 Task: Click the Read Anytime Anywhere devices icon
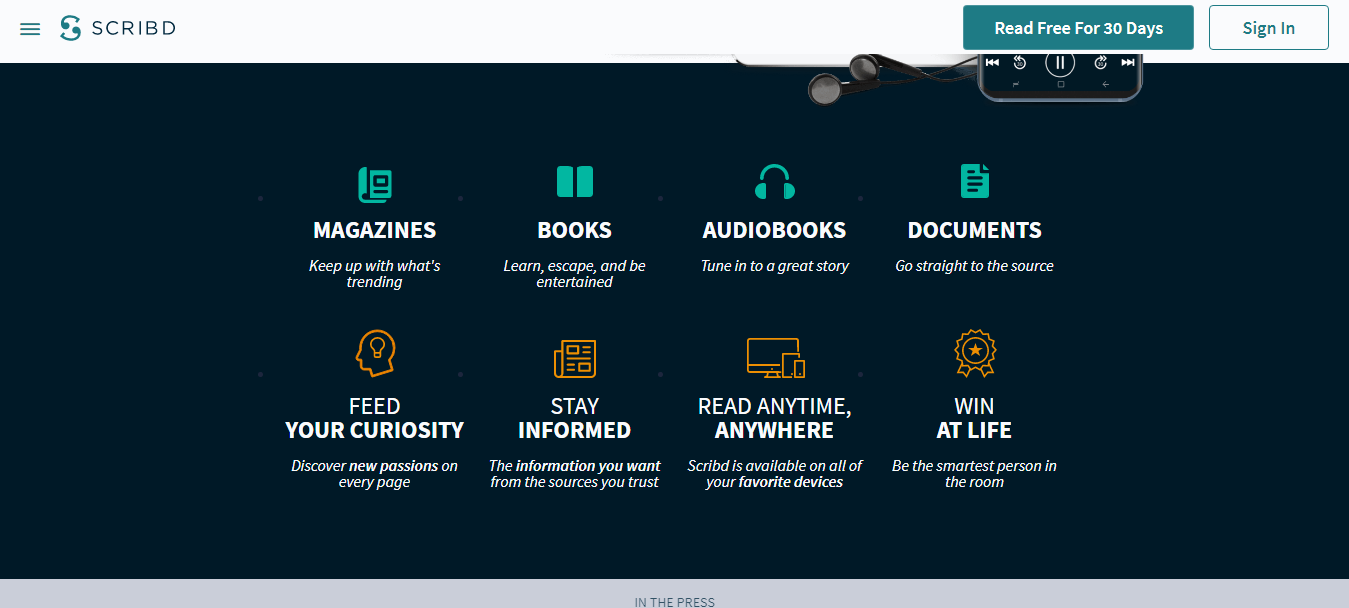click(774, 357)
